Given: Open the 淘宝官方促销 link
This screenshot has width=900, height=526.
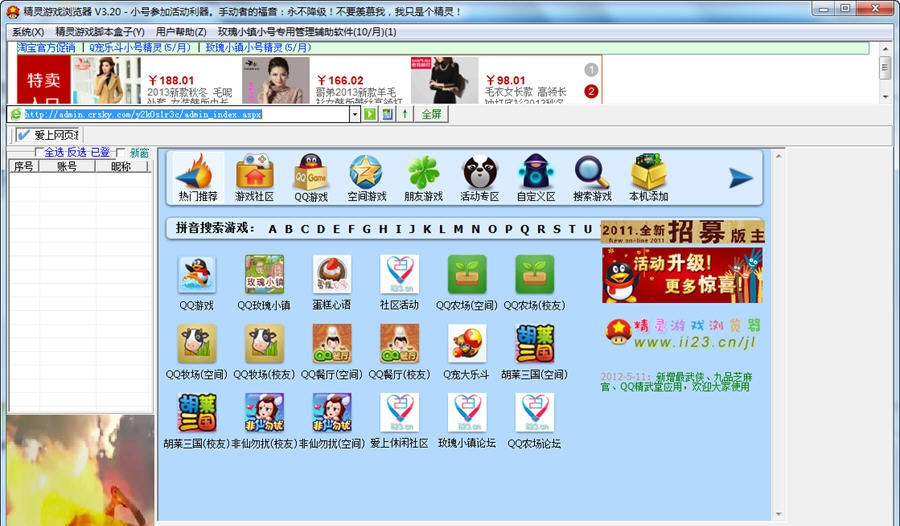Looking at the screenshot, I should click(x=46, y=48).
